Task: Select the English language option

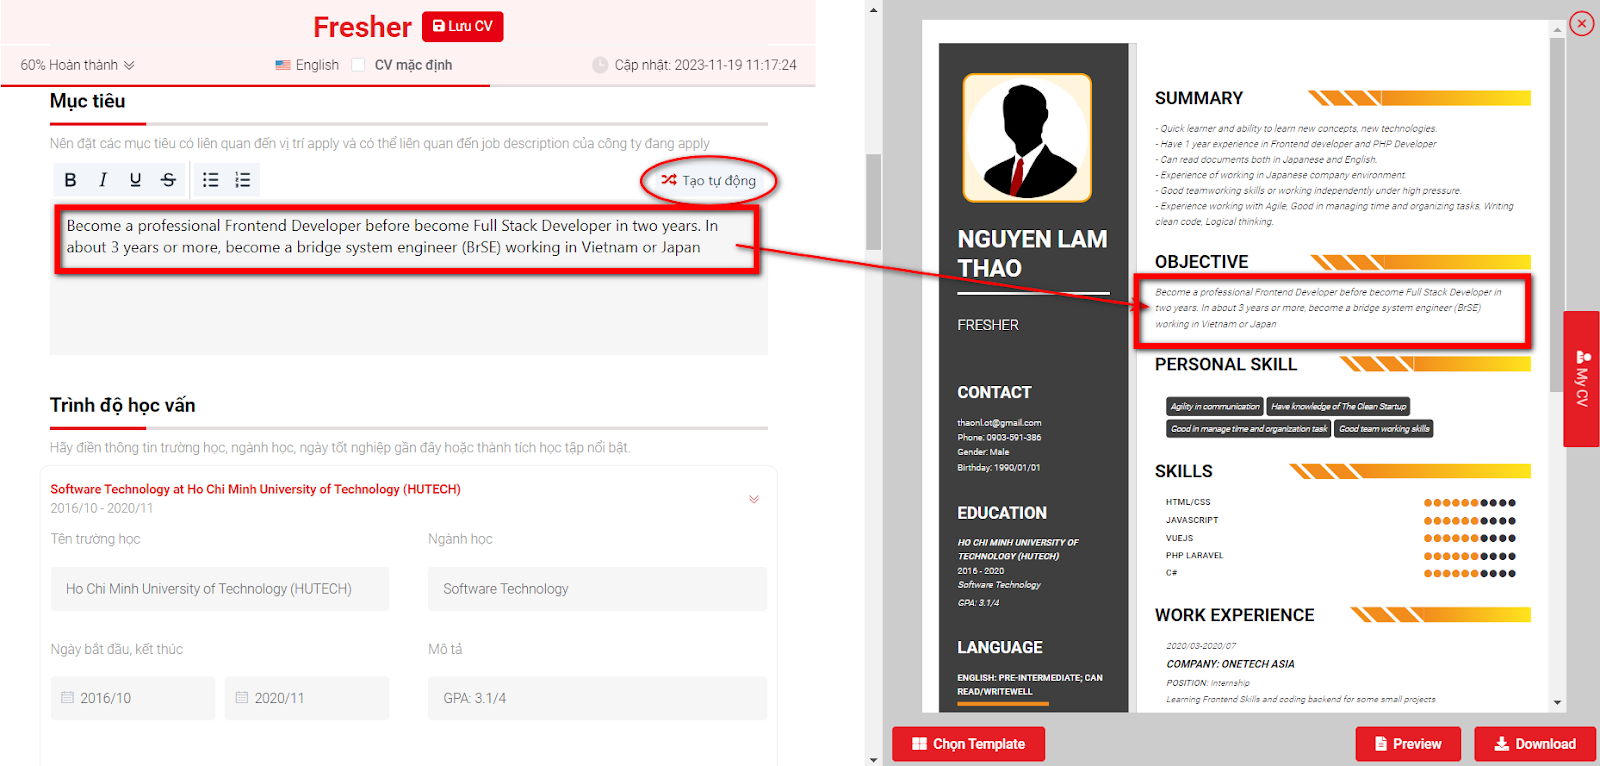Action: pos(307,65)
